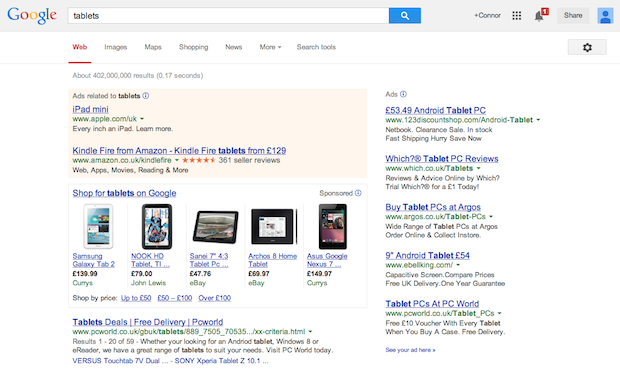Open the Sanei 7" Tablet Pc product image
The image size is (620, 374).
(x=215, y=227)
